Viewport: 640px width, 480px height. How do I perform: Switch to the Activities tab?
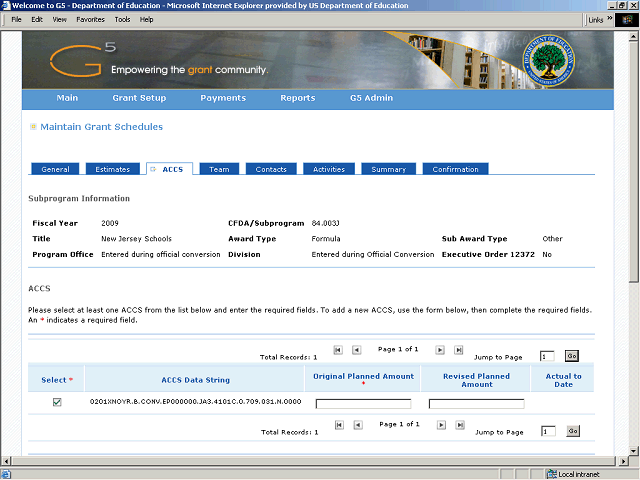(x=329, y=169)
